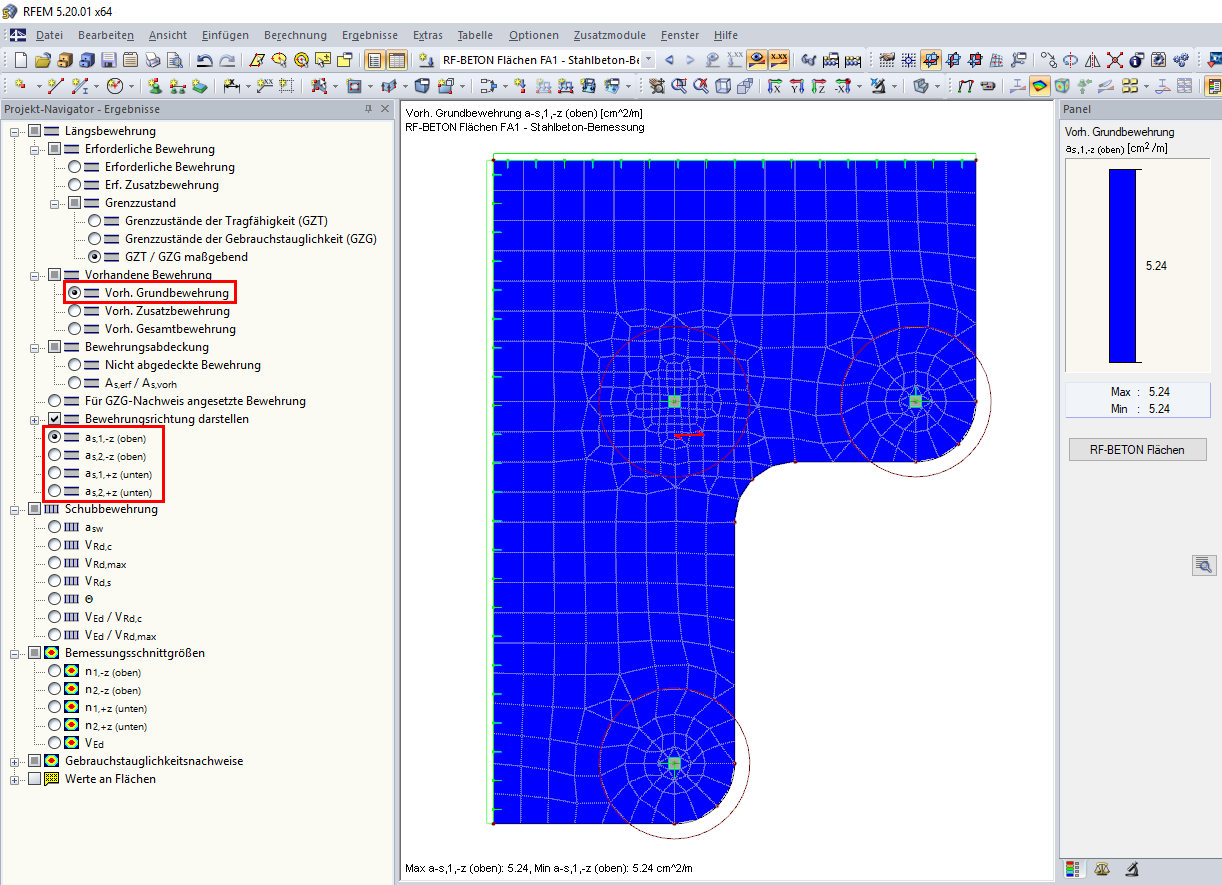Open the color scale tab icon in the panel

[x=1075, y=869]
